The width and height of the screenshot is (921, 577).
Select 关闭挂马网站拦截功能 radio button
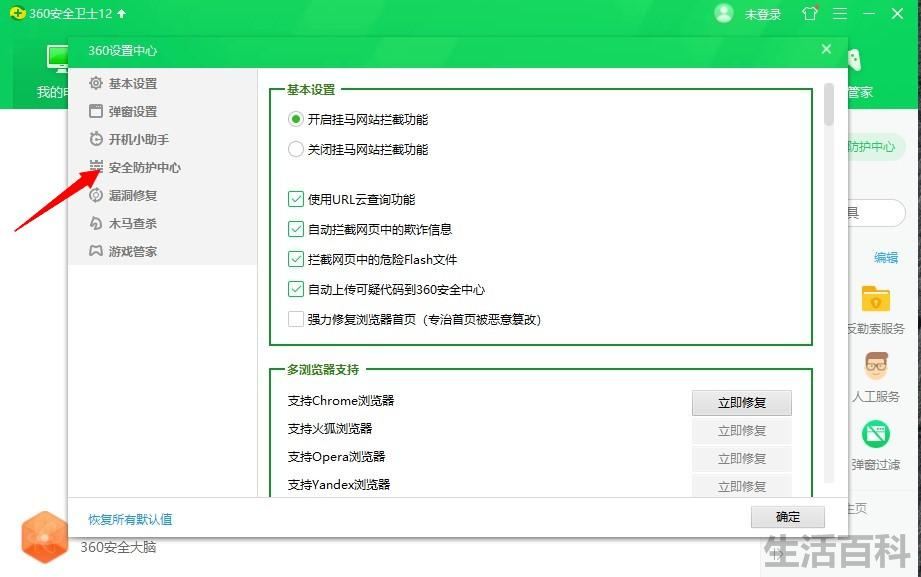[295, 149]
